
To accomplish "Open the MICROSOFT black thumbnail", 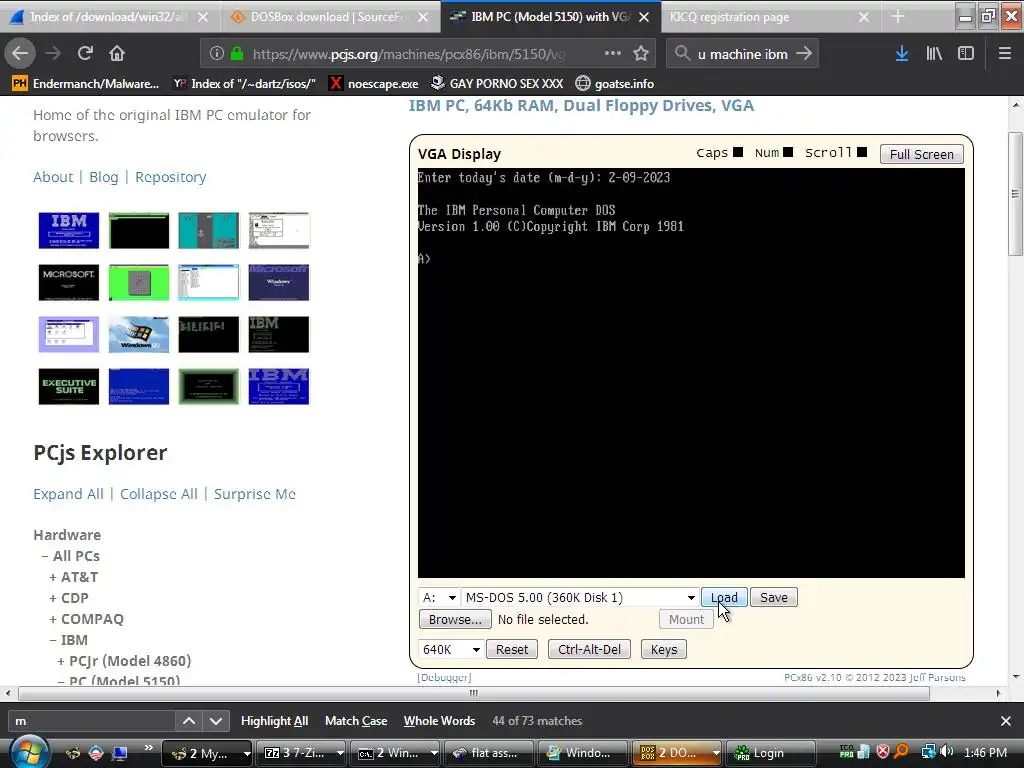I will pos(69,283).
